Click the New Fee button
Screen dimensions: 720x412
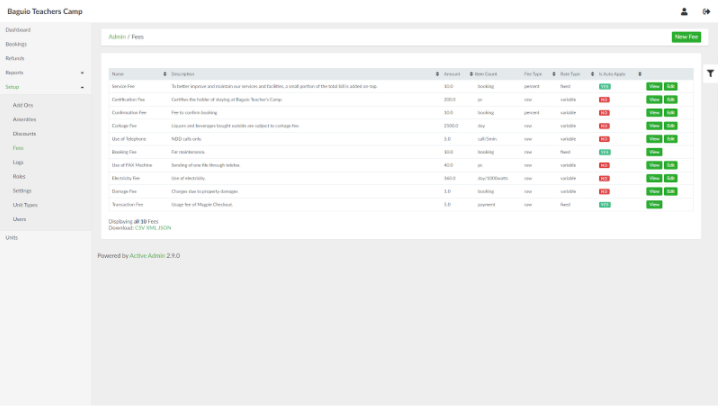click(686, 37)
